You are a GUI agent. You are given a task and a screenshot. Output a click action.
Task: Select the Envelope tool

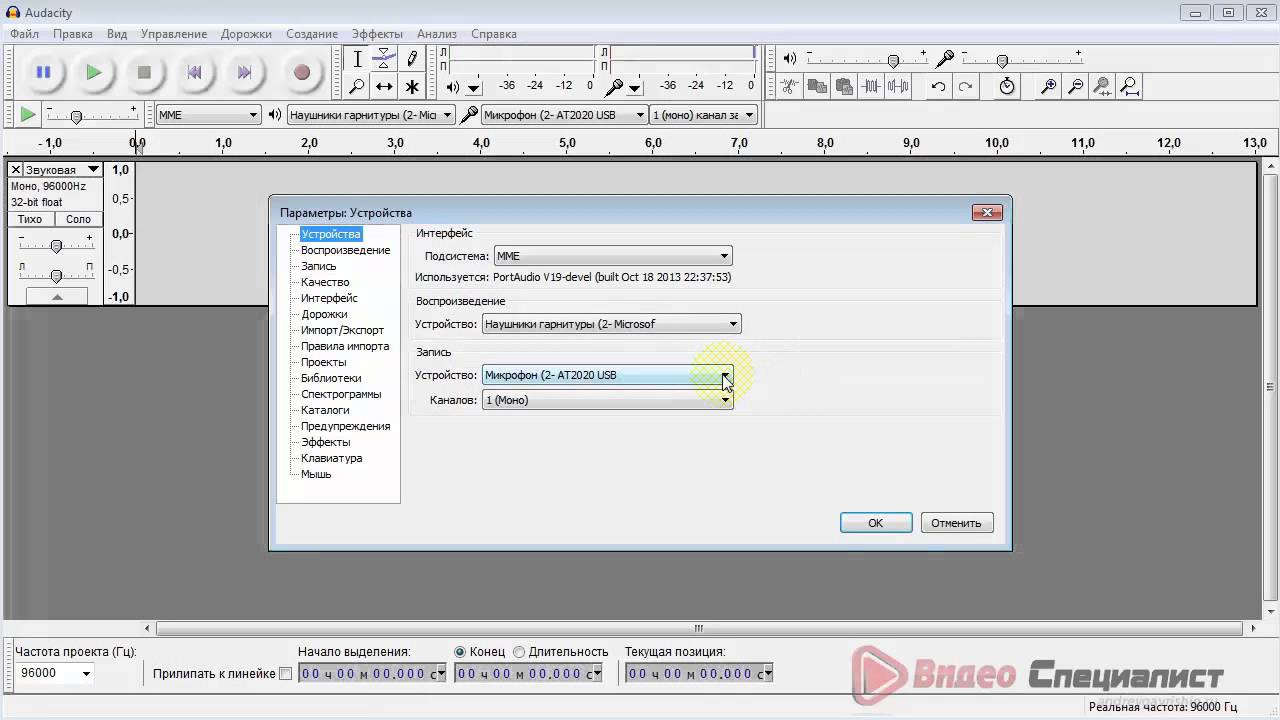(x=384, y=59)
